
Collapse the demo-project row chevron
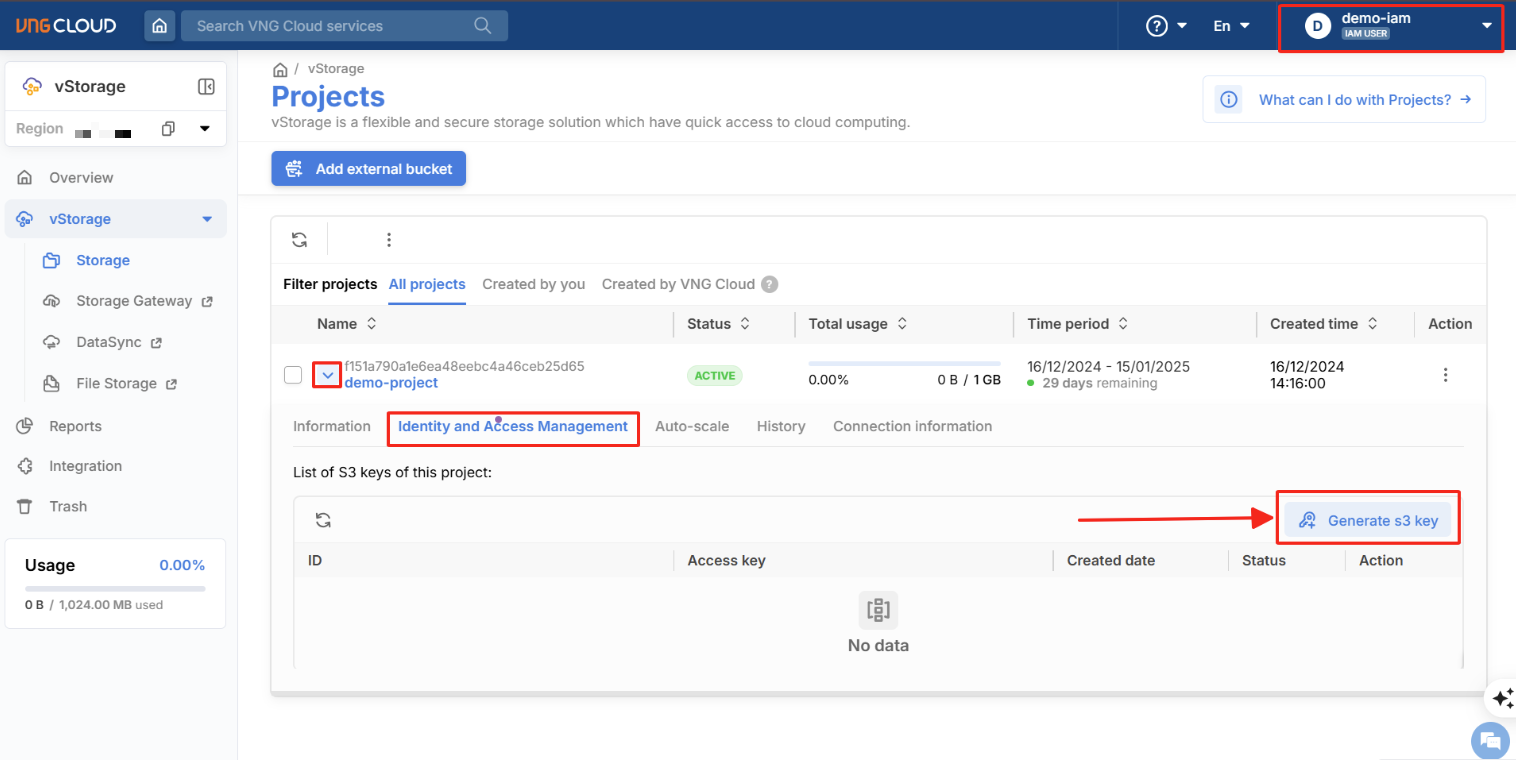[x=327, y=375]
